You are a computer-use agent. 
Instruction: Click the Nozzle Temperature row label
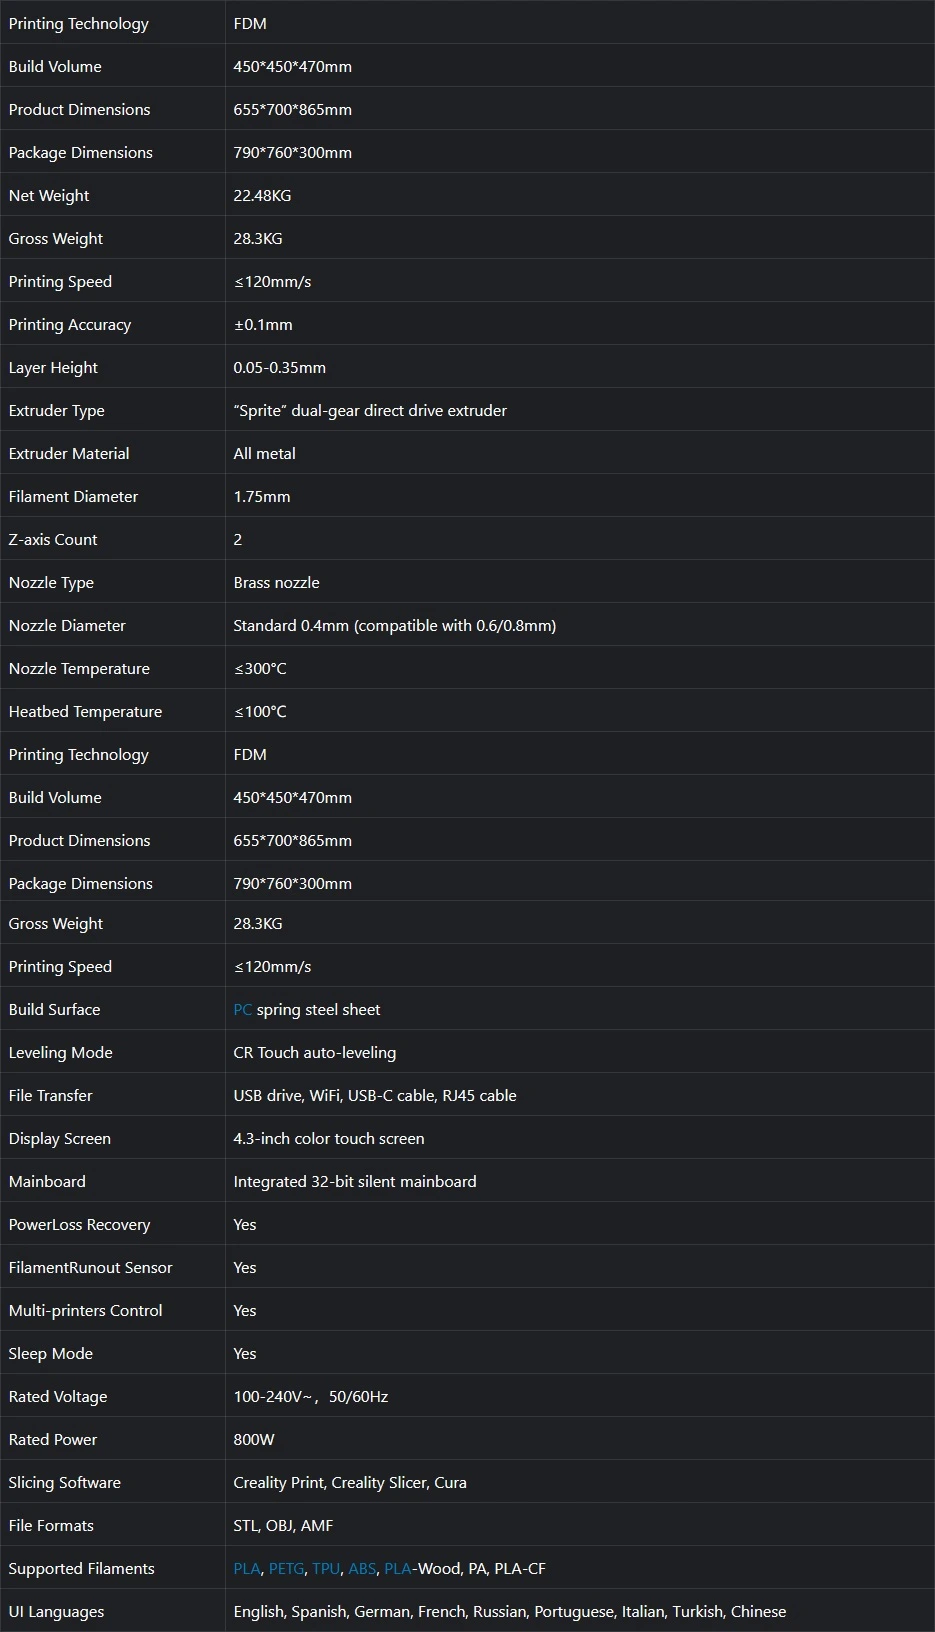[x=79, y=668]
